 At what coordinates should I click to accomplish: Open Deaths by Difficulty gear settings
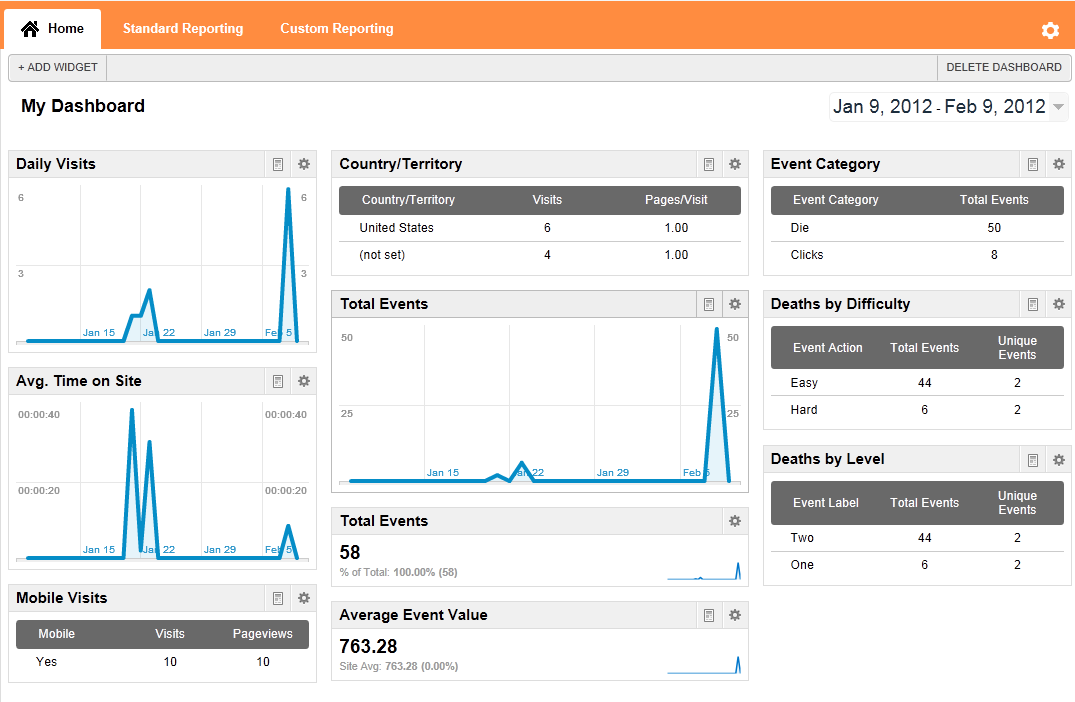1059,304
